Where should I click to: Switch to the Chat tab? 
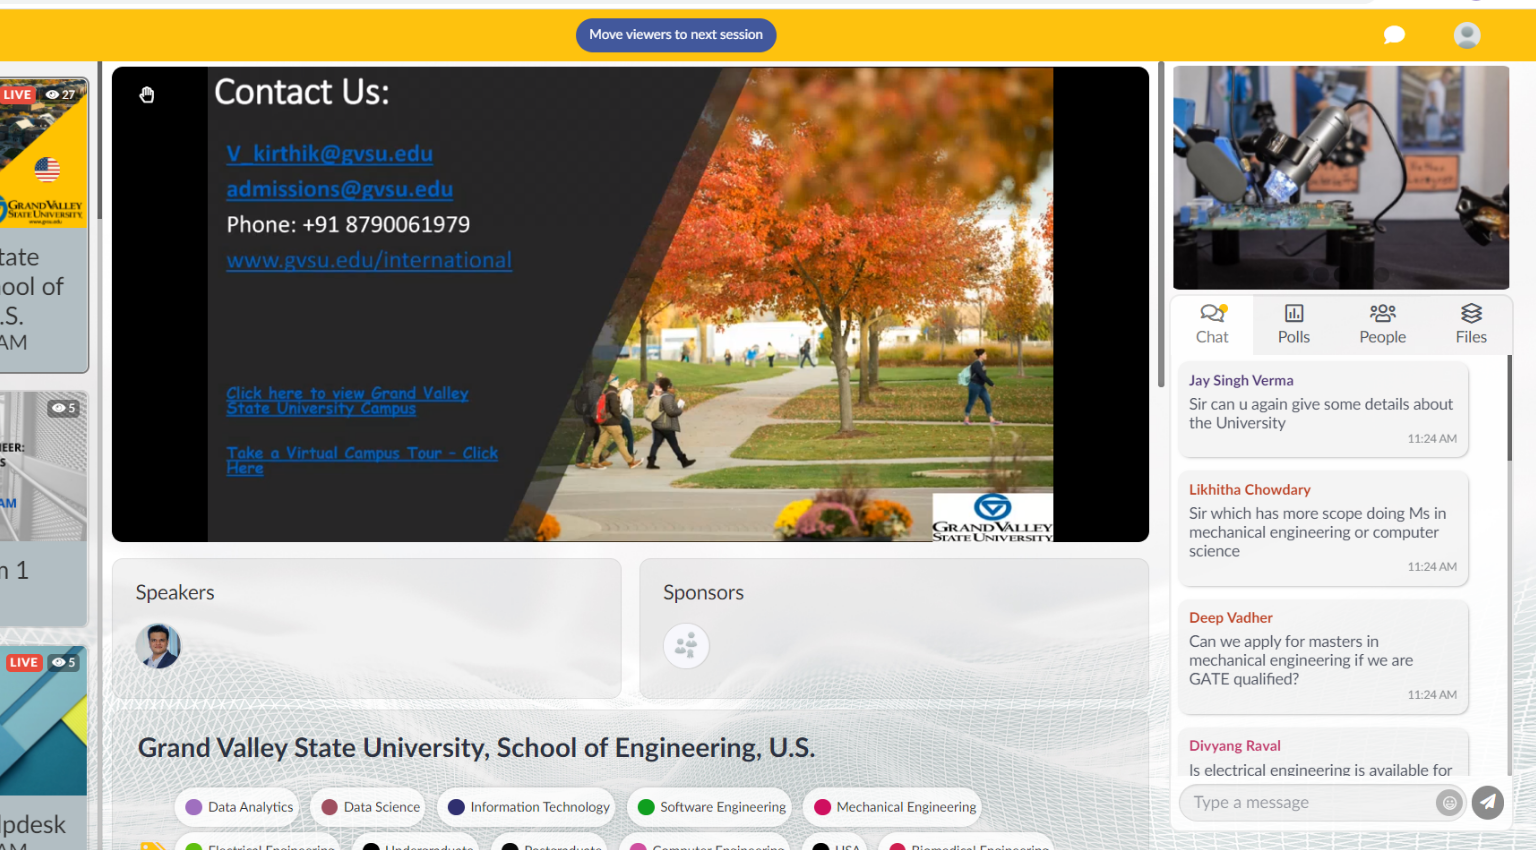click(x=1212, y=325)
